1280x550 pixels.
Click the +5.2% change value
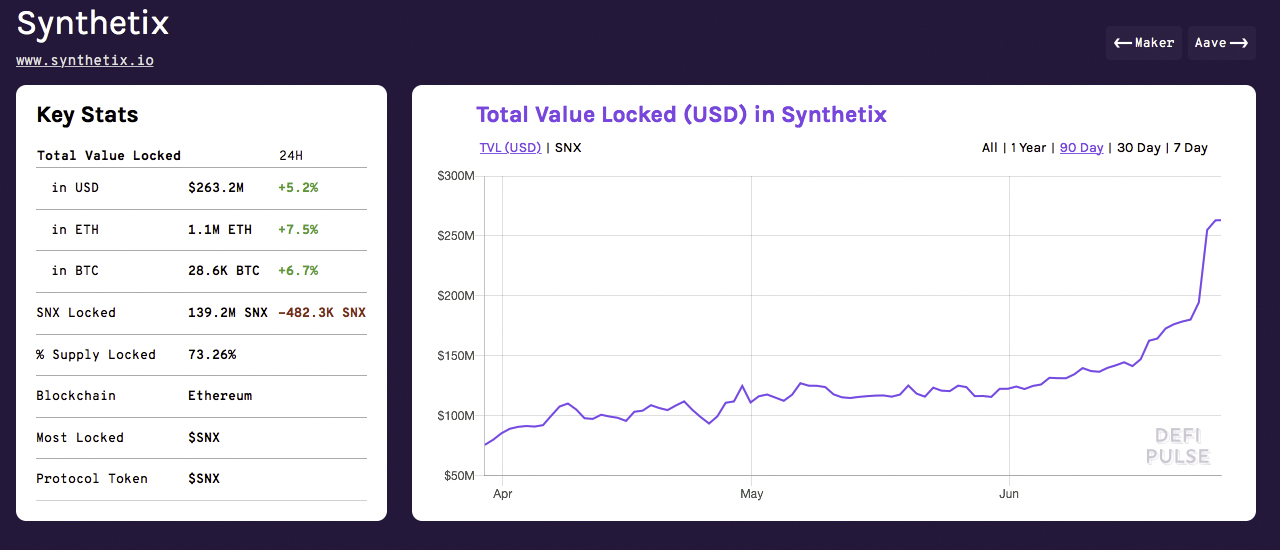(298, 188)
